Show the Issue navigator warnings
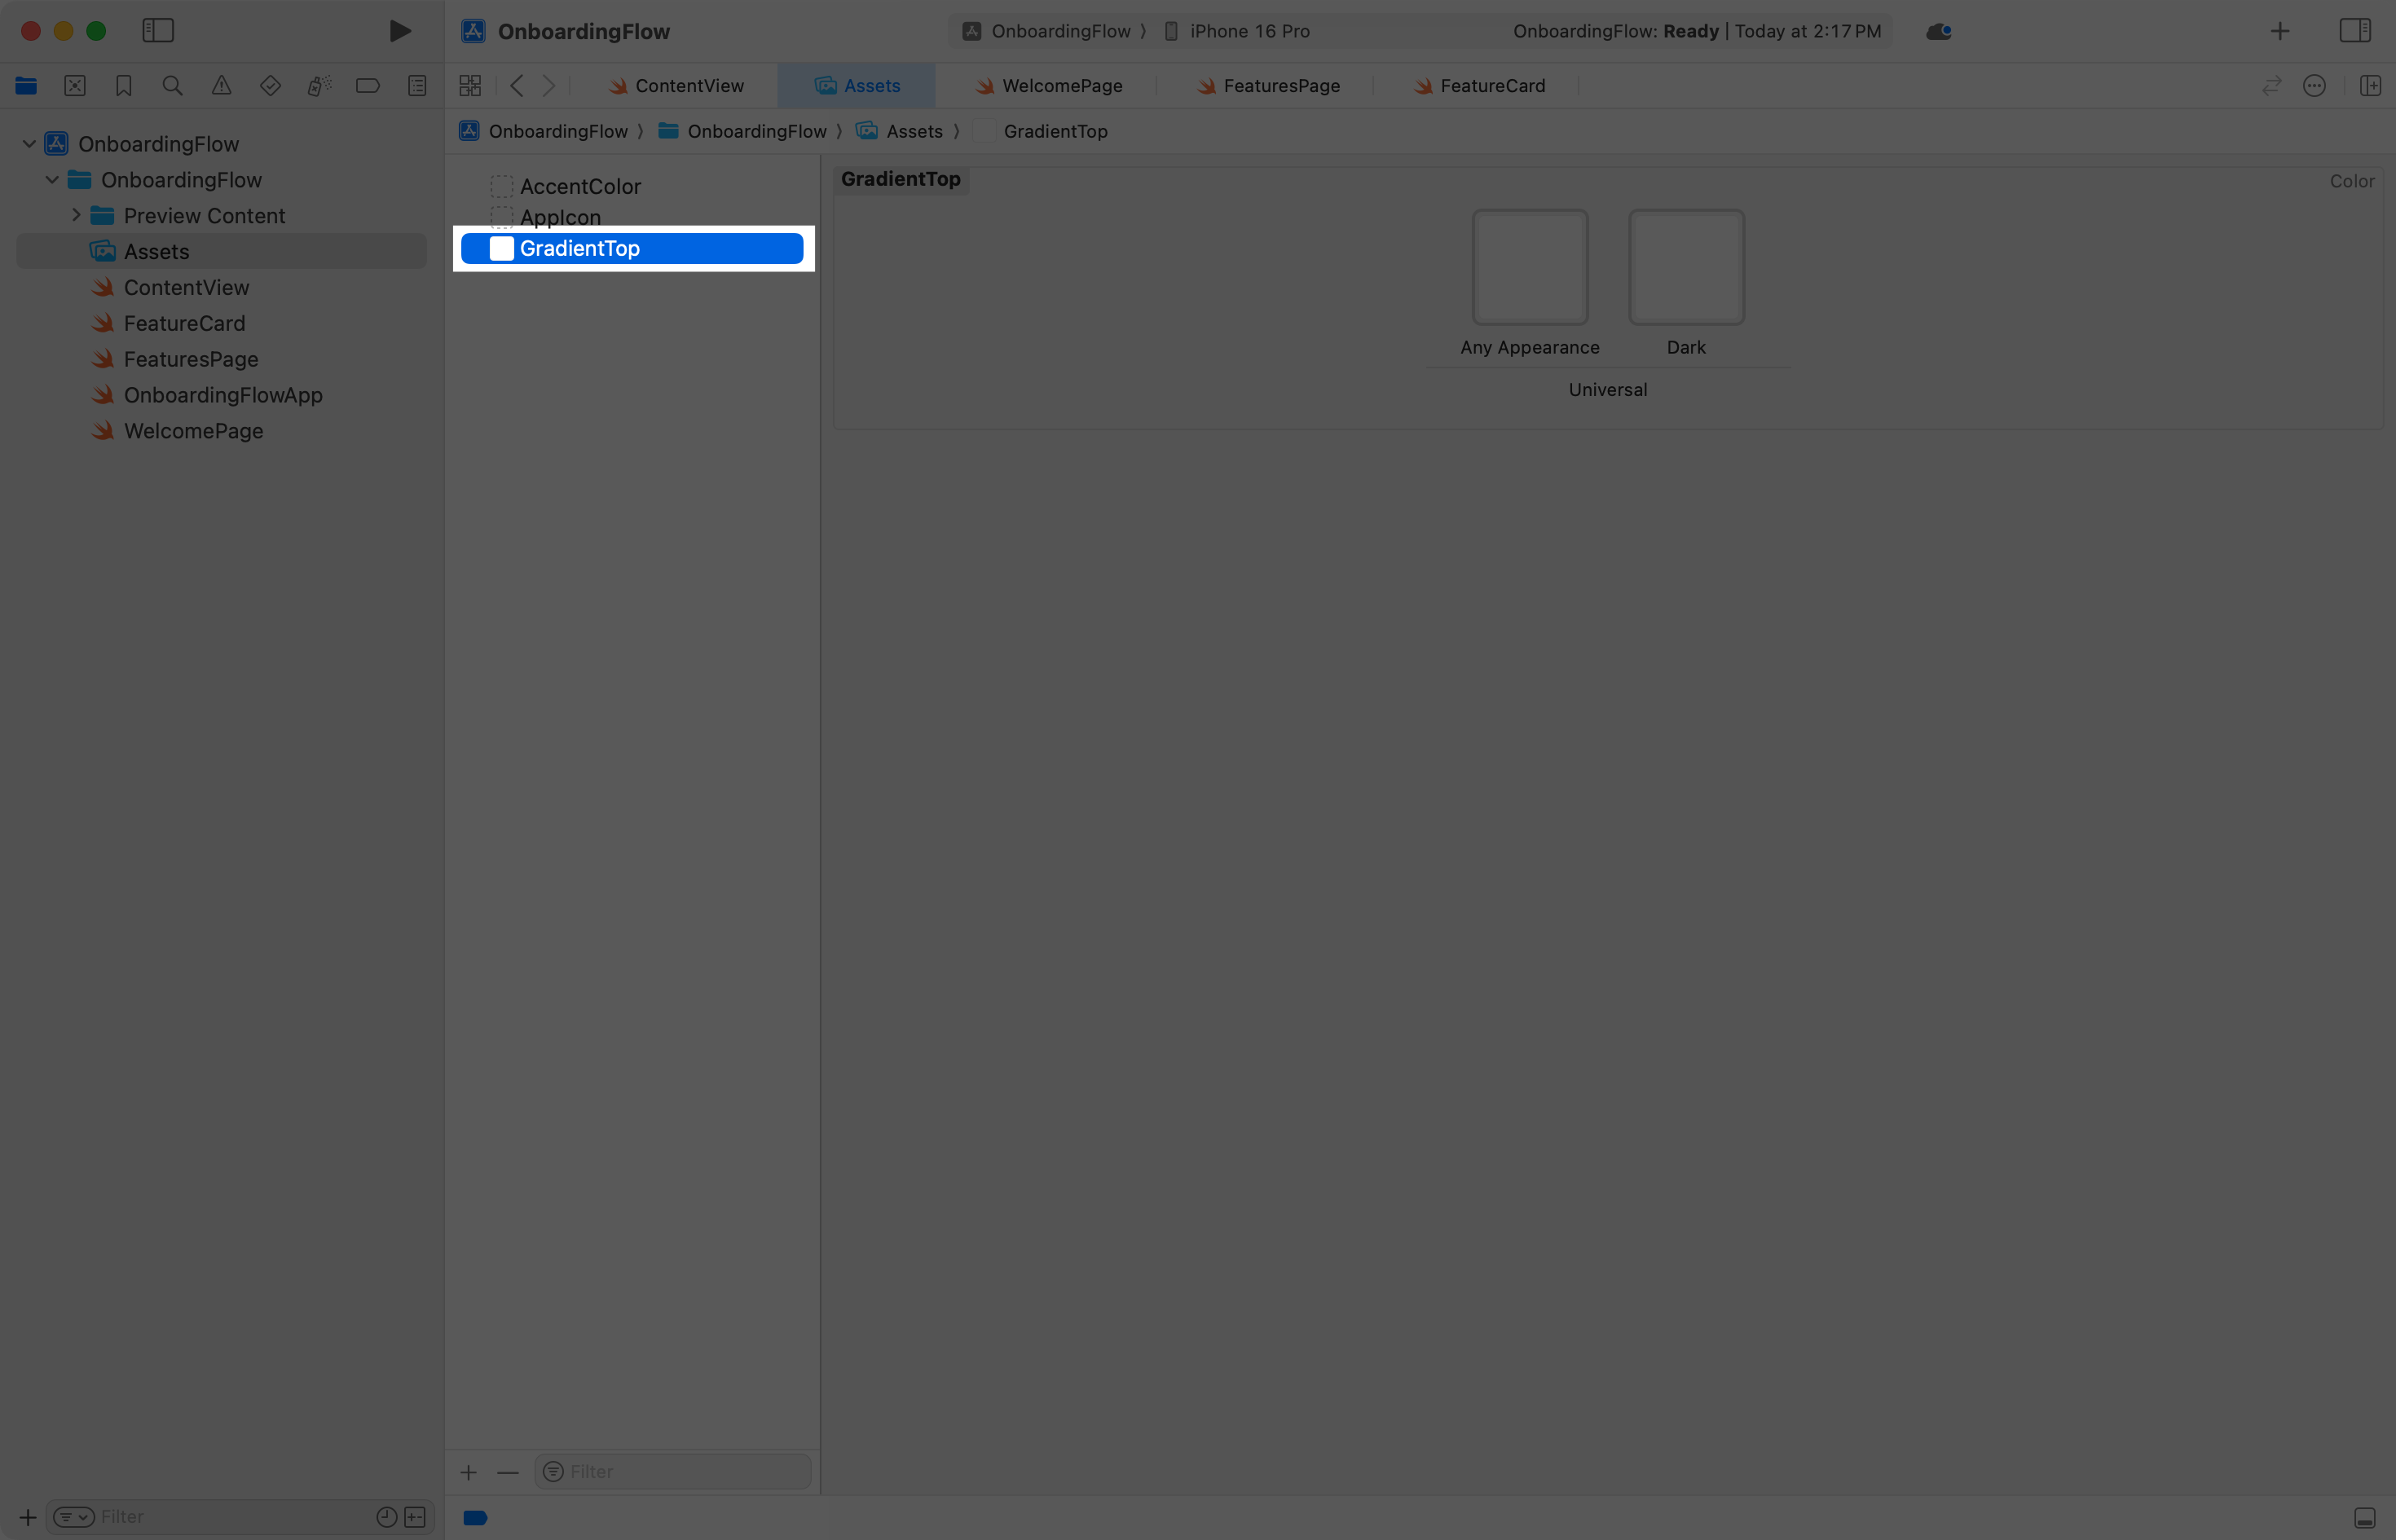Image resolution: width=2396 pixels, height=1540 pixels. point(221,85)
